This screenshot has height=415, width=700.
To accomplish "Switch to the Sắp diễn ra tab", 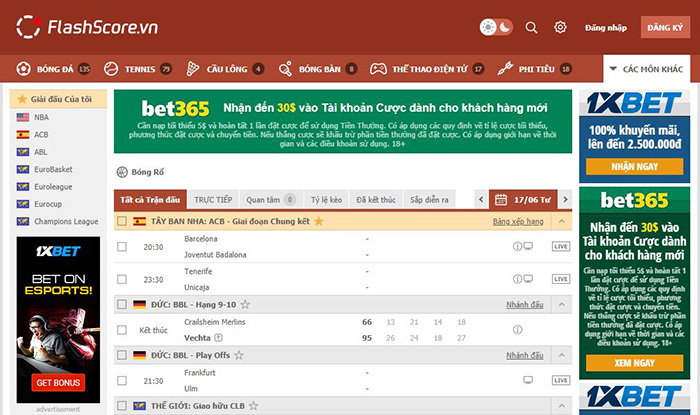I will pyautogui.click(x=429, y=200).
